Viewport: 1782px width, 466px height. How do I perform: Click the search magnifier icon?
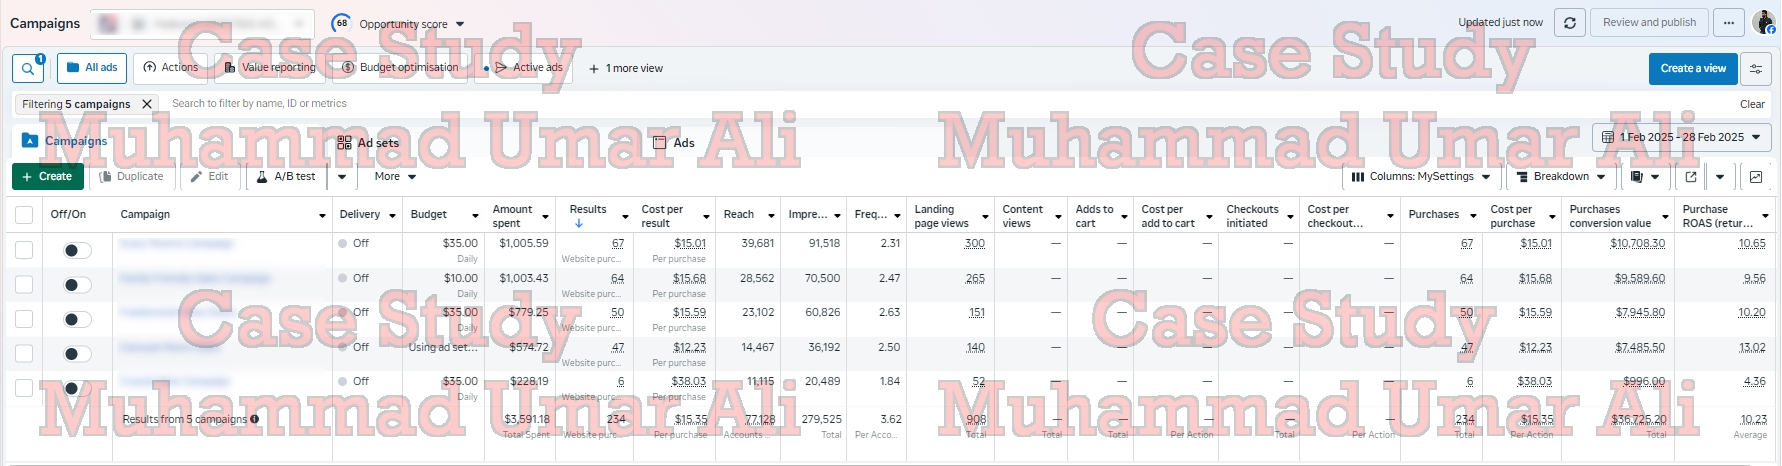[x=27, y=68]
